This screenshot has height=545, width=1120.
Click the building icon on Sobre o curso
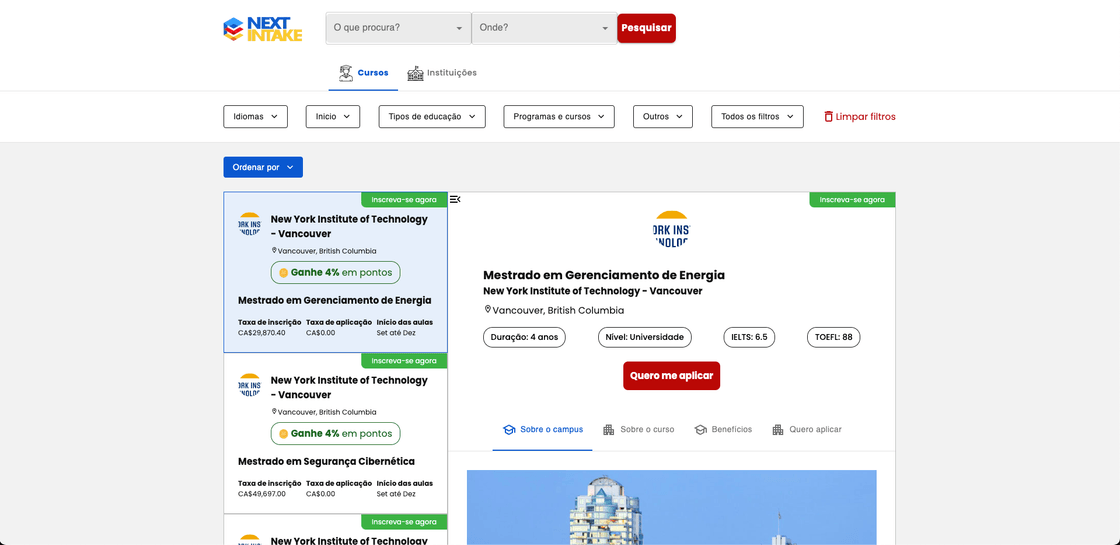[609, 429]
